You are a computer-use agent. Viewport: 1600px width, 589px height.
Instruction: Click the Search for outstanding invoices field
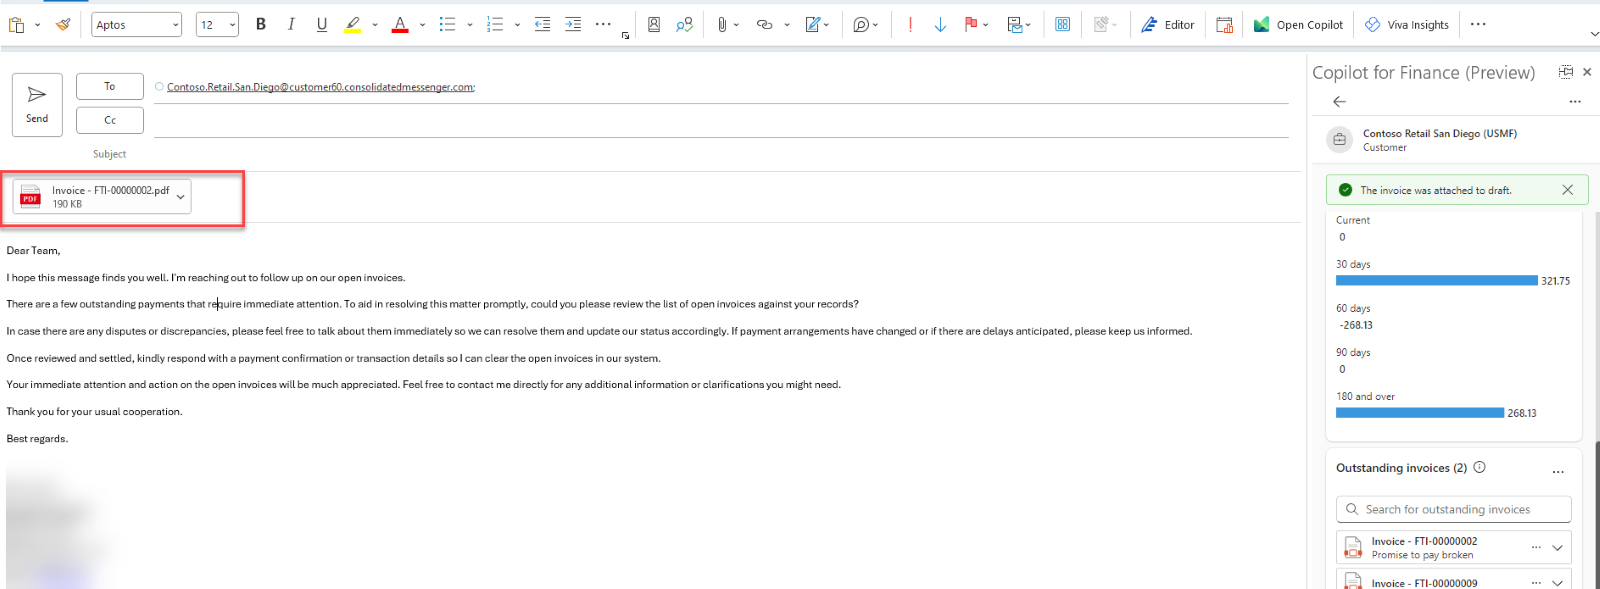1453,509
